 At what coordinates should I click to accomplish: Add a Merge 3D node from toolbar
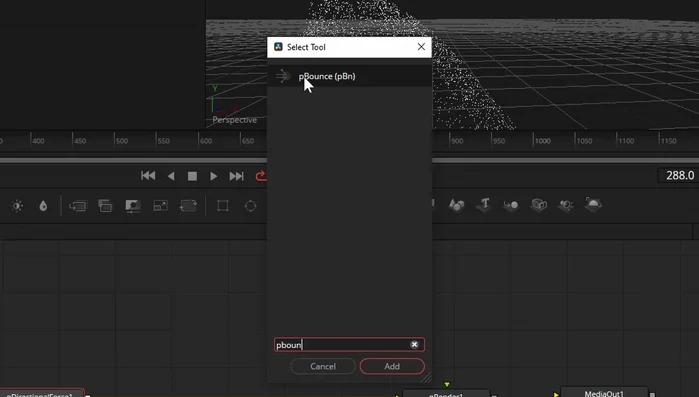click(x=511, y=205)
